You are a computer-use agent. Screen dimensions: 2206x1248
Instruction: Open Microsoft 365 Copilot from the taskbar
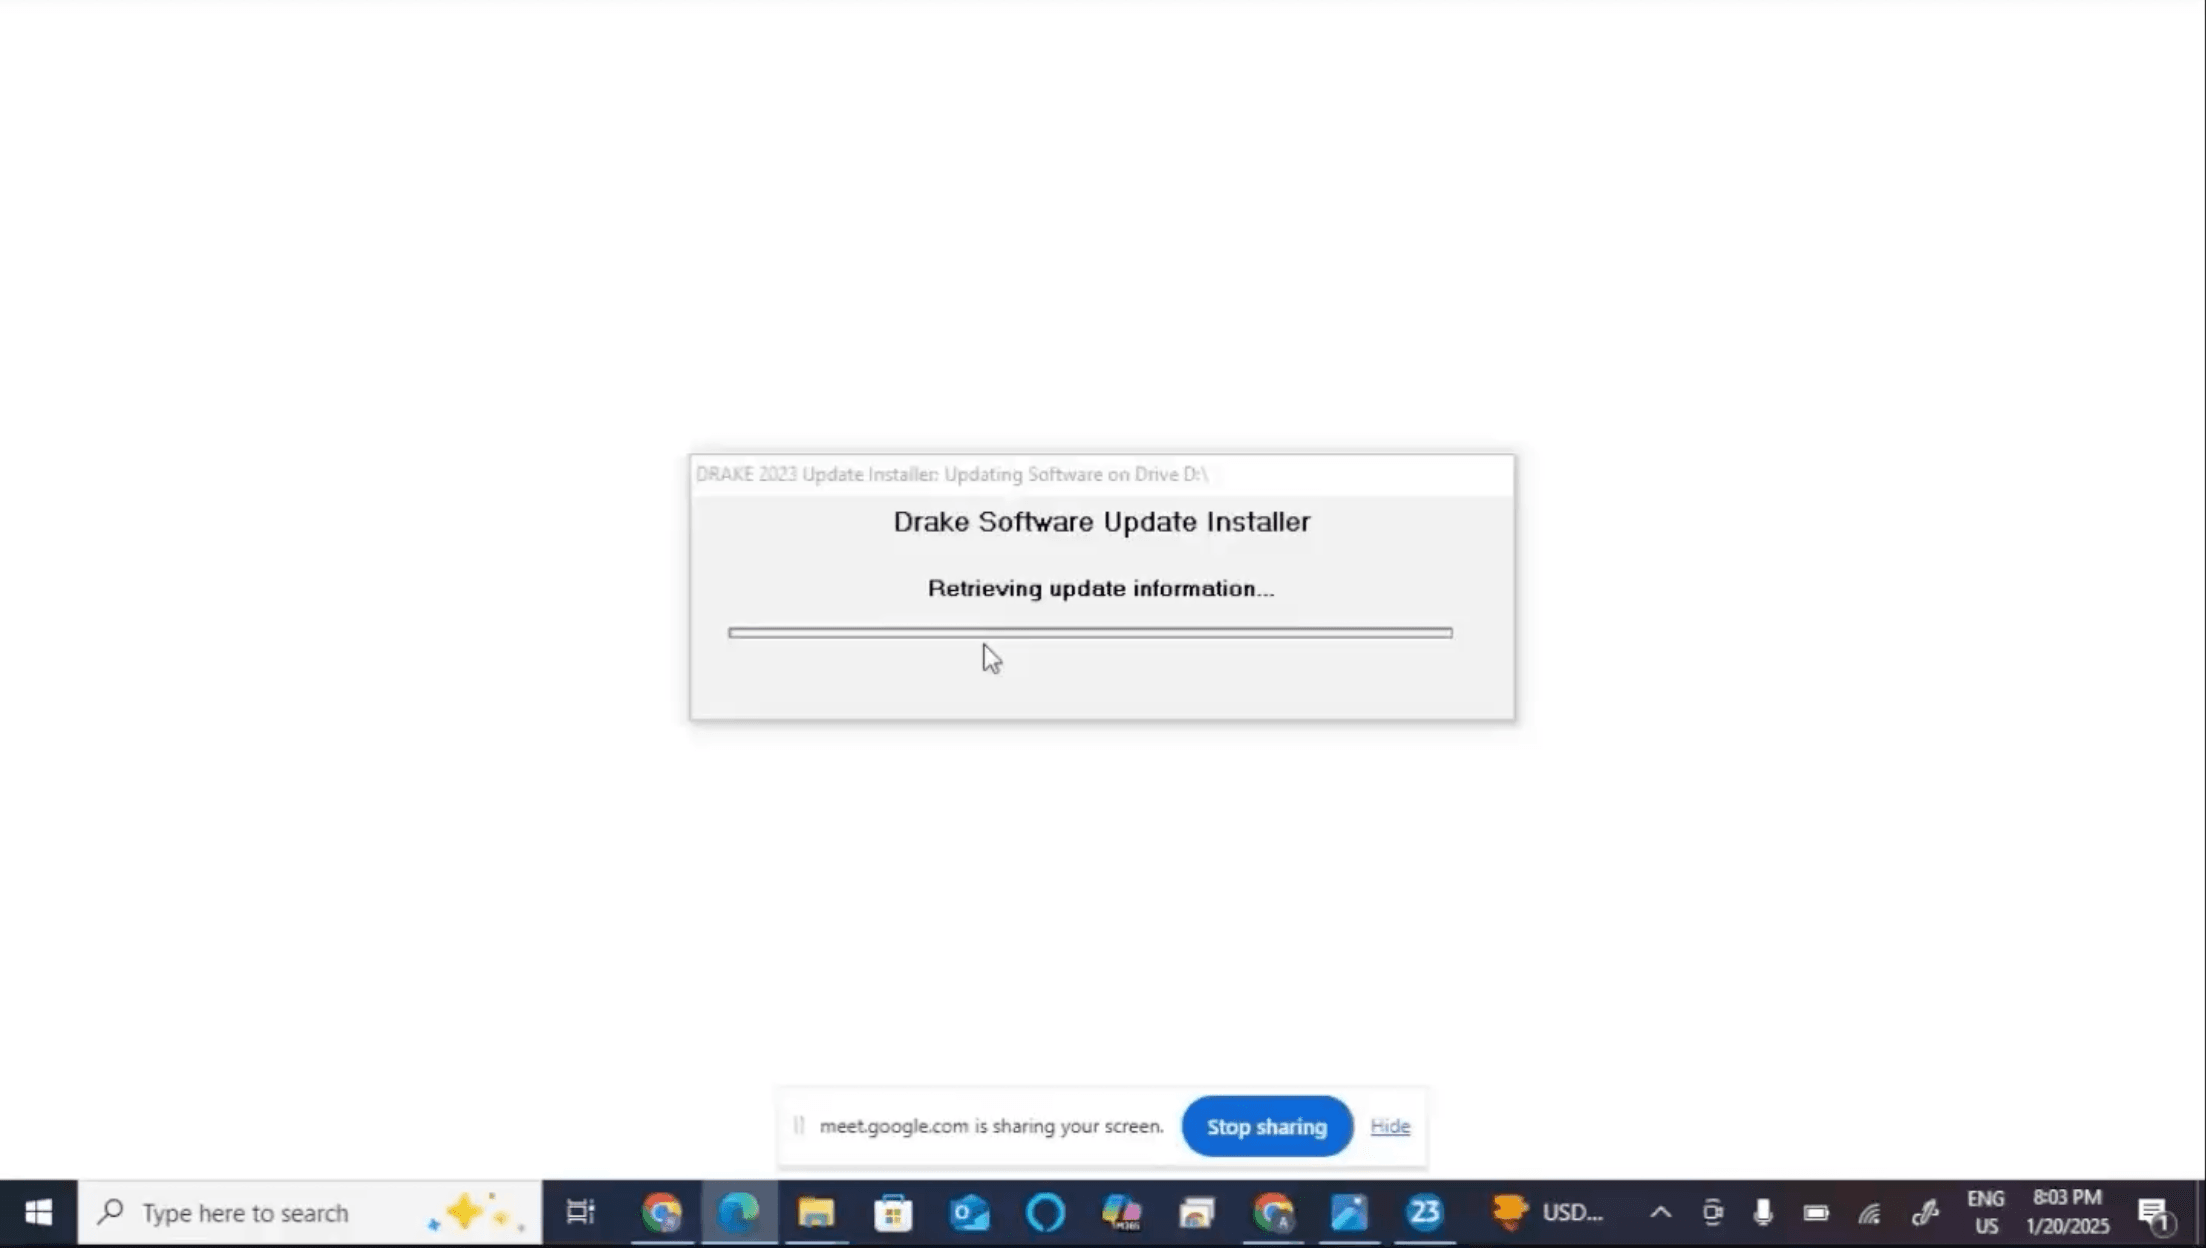point(1121,1212)
